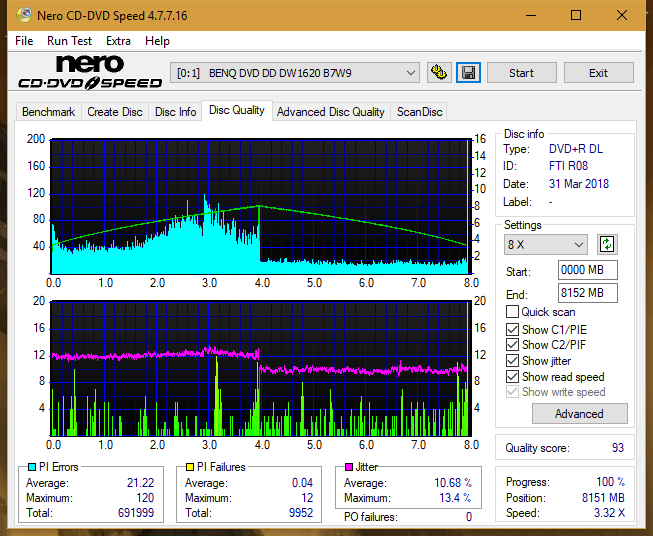Click PI Failures total 9952
The image size is (653, 536).
pos(301,513)
